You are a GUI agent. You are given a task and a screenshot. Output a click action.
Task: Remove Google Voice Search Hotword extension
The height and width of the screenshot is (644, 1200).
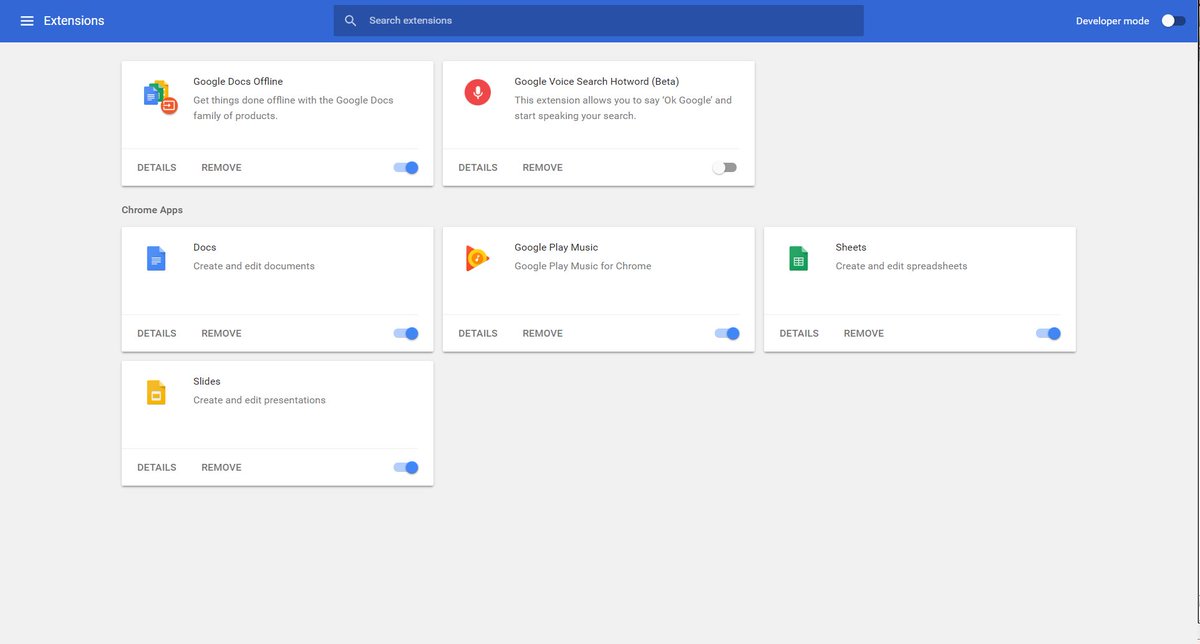pyautogui.click(x=542, y=168)
